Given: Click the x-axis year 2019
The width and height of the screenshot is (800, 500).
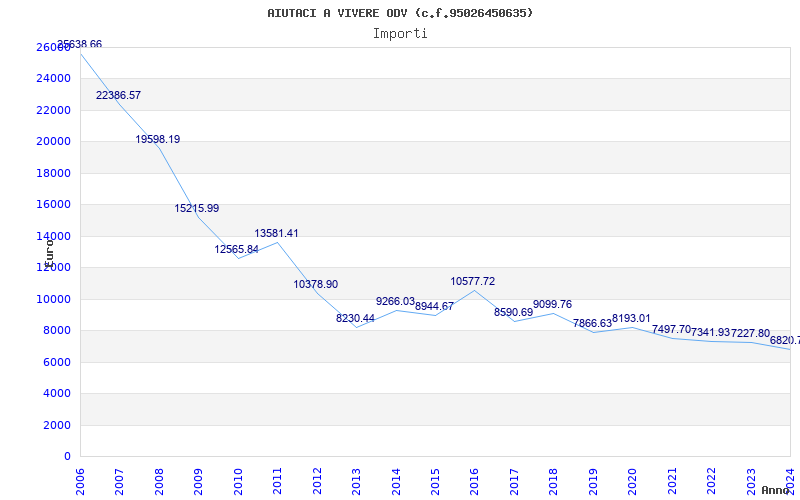Looking at the screenshot, I should pyautogui.click(x=592, y=481).
